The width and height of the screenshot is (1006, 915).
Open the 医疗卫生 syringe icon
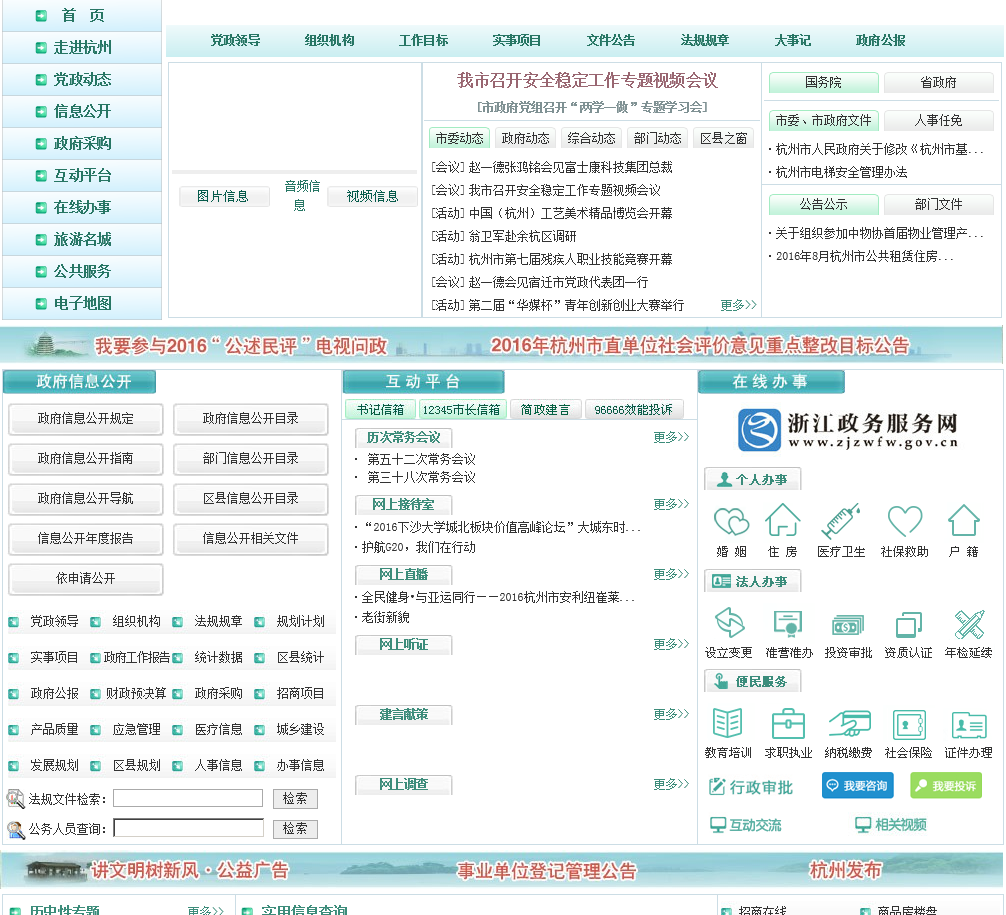840,521
